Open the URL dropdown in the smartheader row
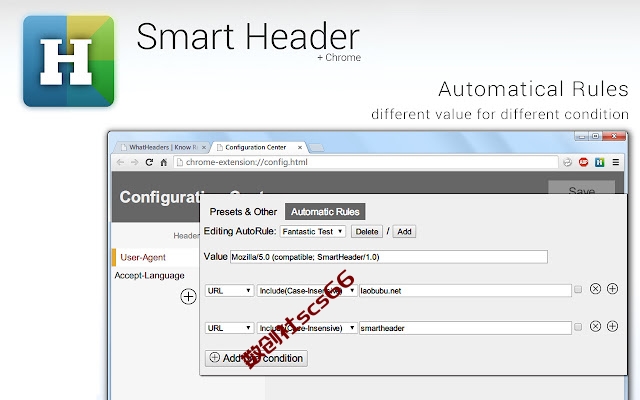 click(229, 328)
